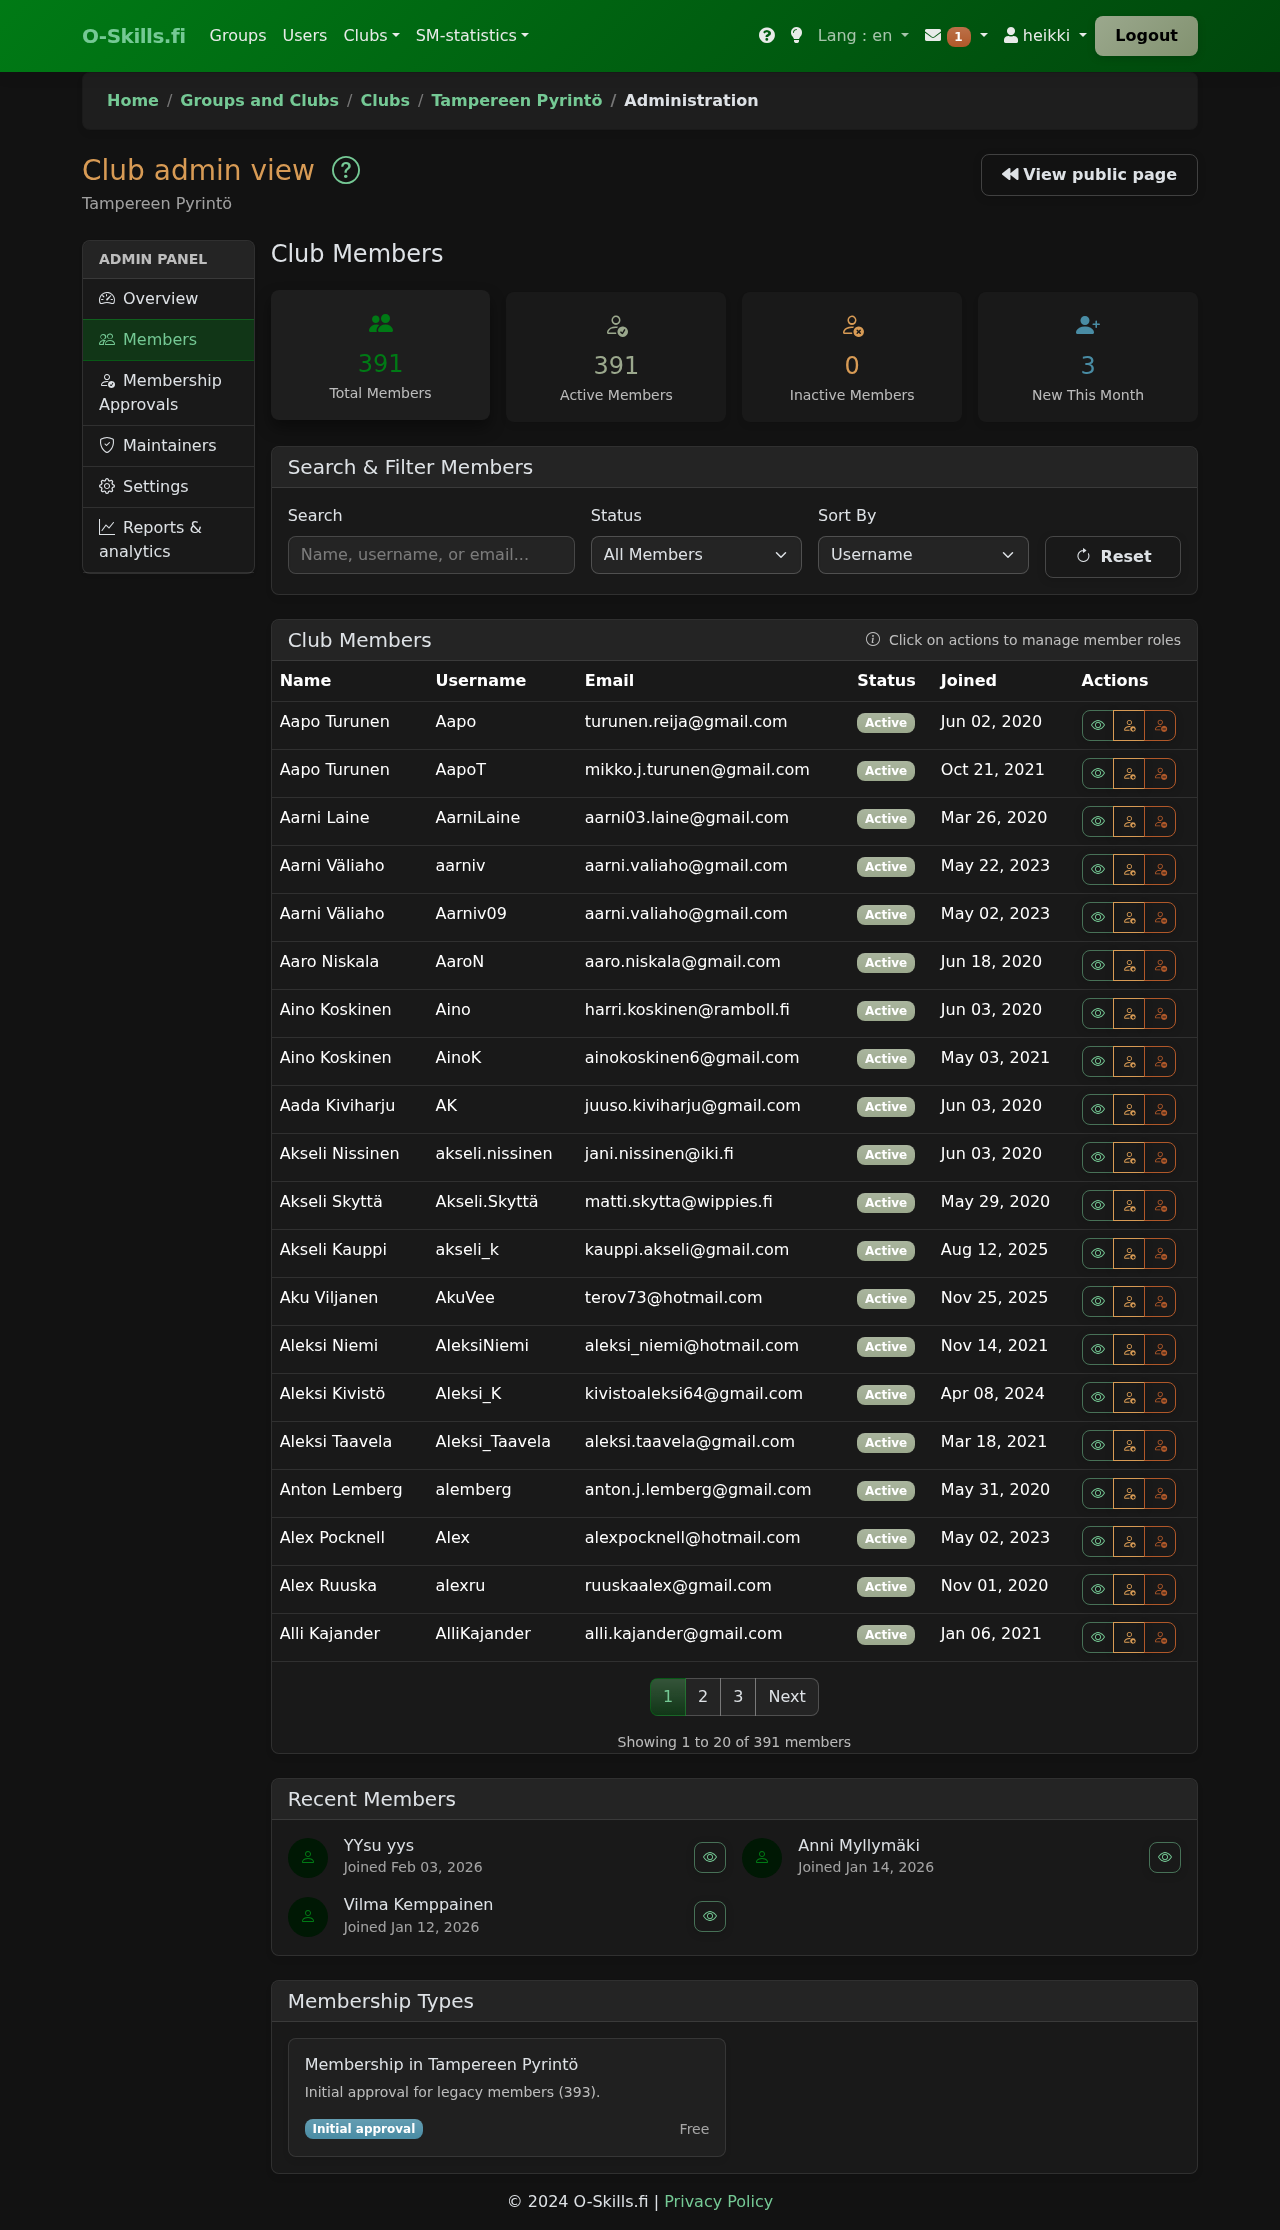
Task: Reset the member search filters
Action: (x=1112, y=557)
